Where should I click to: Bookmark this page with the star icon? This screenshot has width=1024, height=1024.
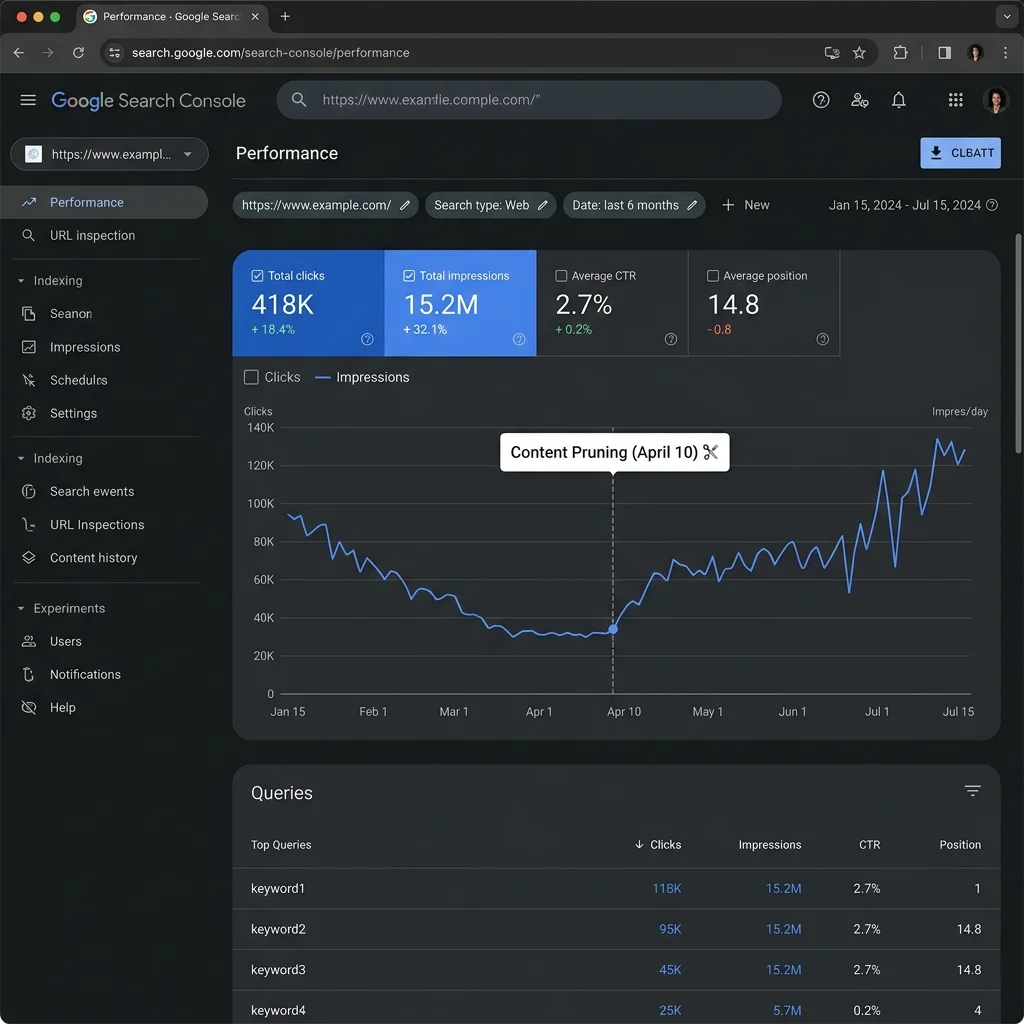point(859,53)
